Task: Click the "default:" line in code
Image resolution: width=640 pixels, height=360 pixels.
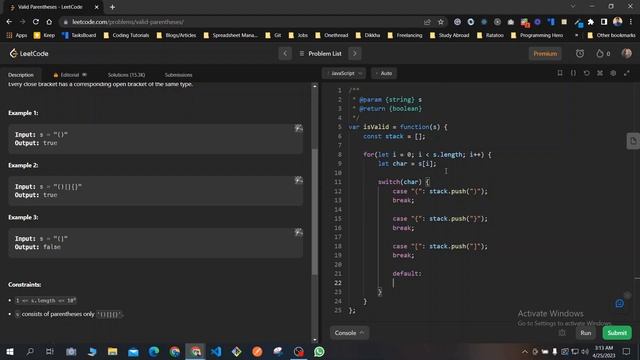Action: coord(407,273)
